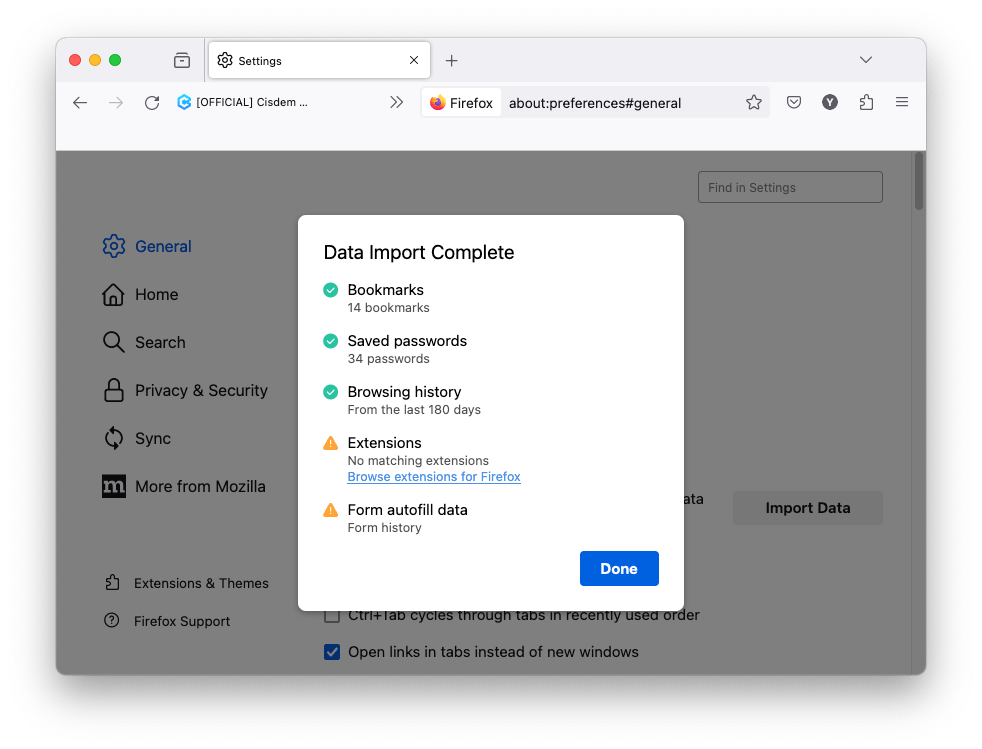This screenshot has height=749, width=982.
Task: Show more bookmarks toolbar items chevron
Action: click(397, 102)
